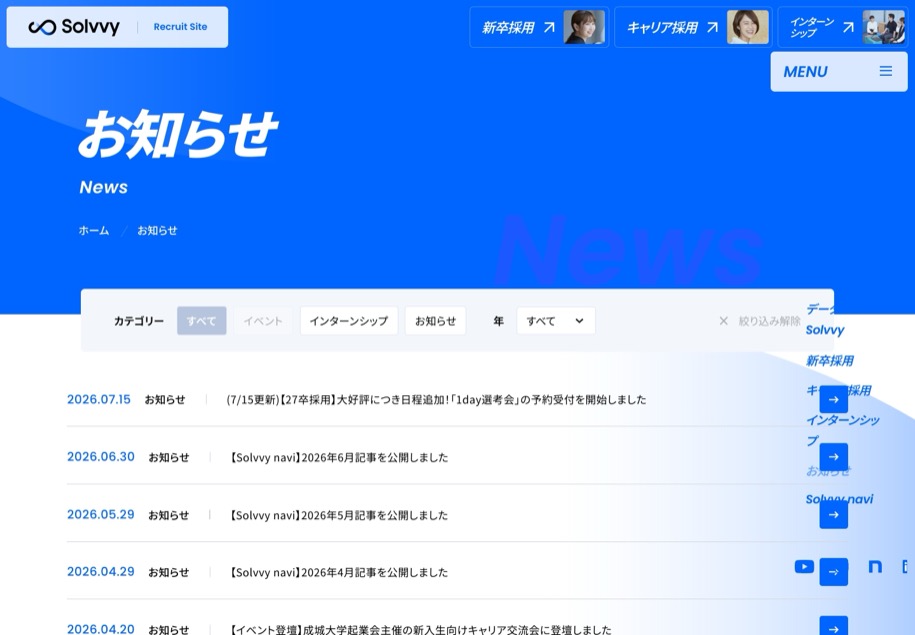
Task: Open 新卒採用 in the side menu
Action: 830,361
